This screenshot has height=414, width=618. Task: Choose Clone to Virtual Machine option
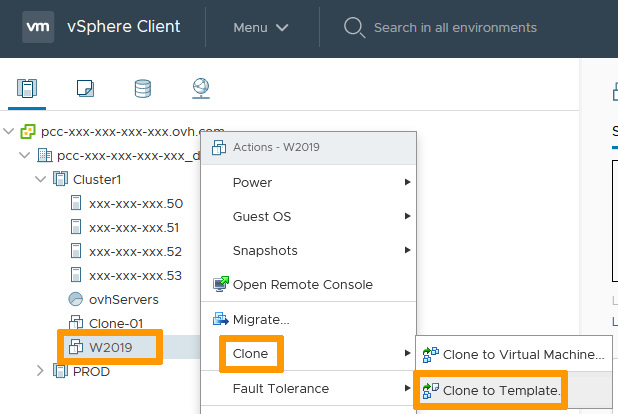[521, 354]
